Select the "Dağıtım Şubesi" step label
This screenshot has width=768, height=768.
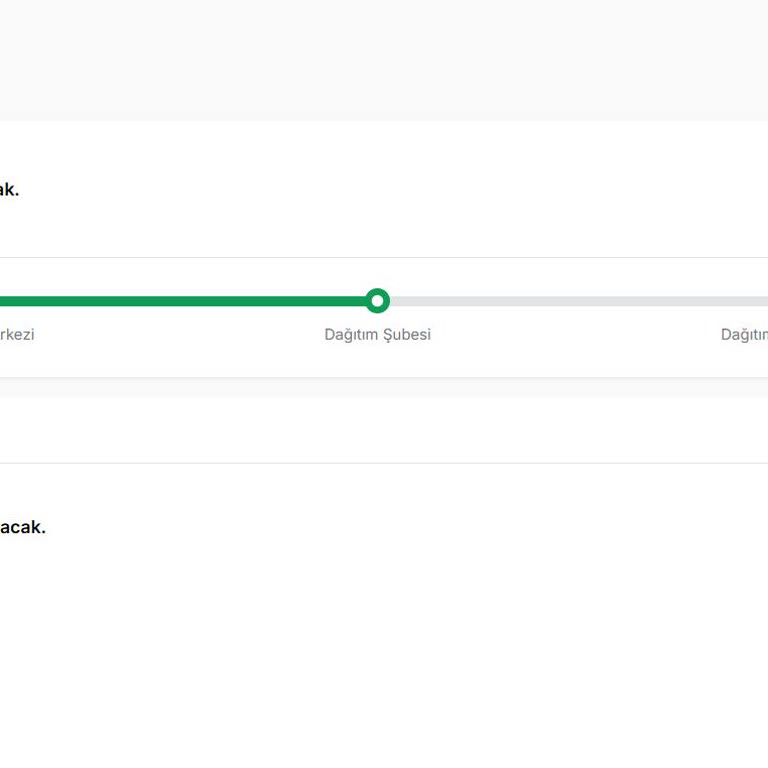click(x=377, y=335)
